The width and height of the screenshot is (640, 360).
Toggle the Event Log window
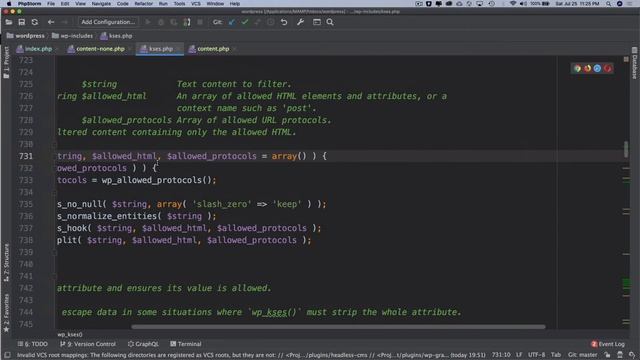(608, 344)
